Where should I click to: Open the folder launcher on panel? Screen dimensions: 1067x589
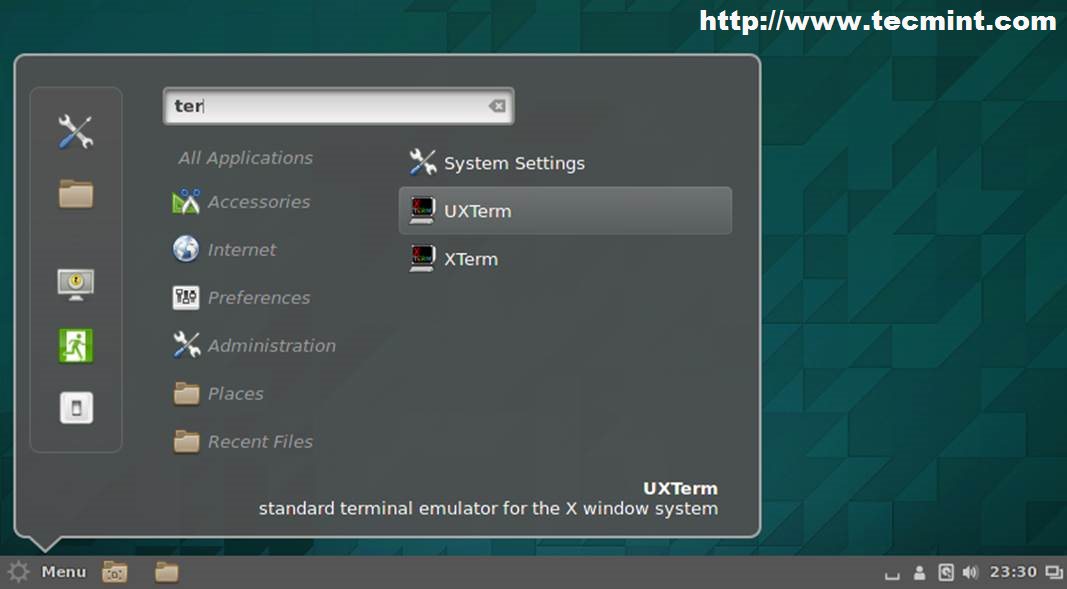coord(167,572)
